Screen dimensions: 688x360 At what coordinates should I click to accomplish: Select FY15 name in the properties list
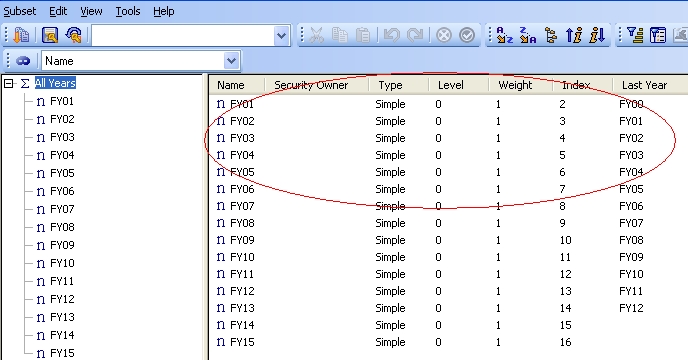(x=242, y=342)
